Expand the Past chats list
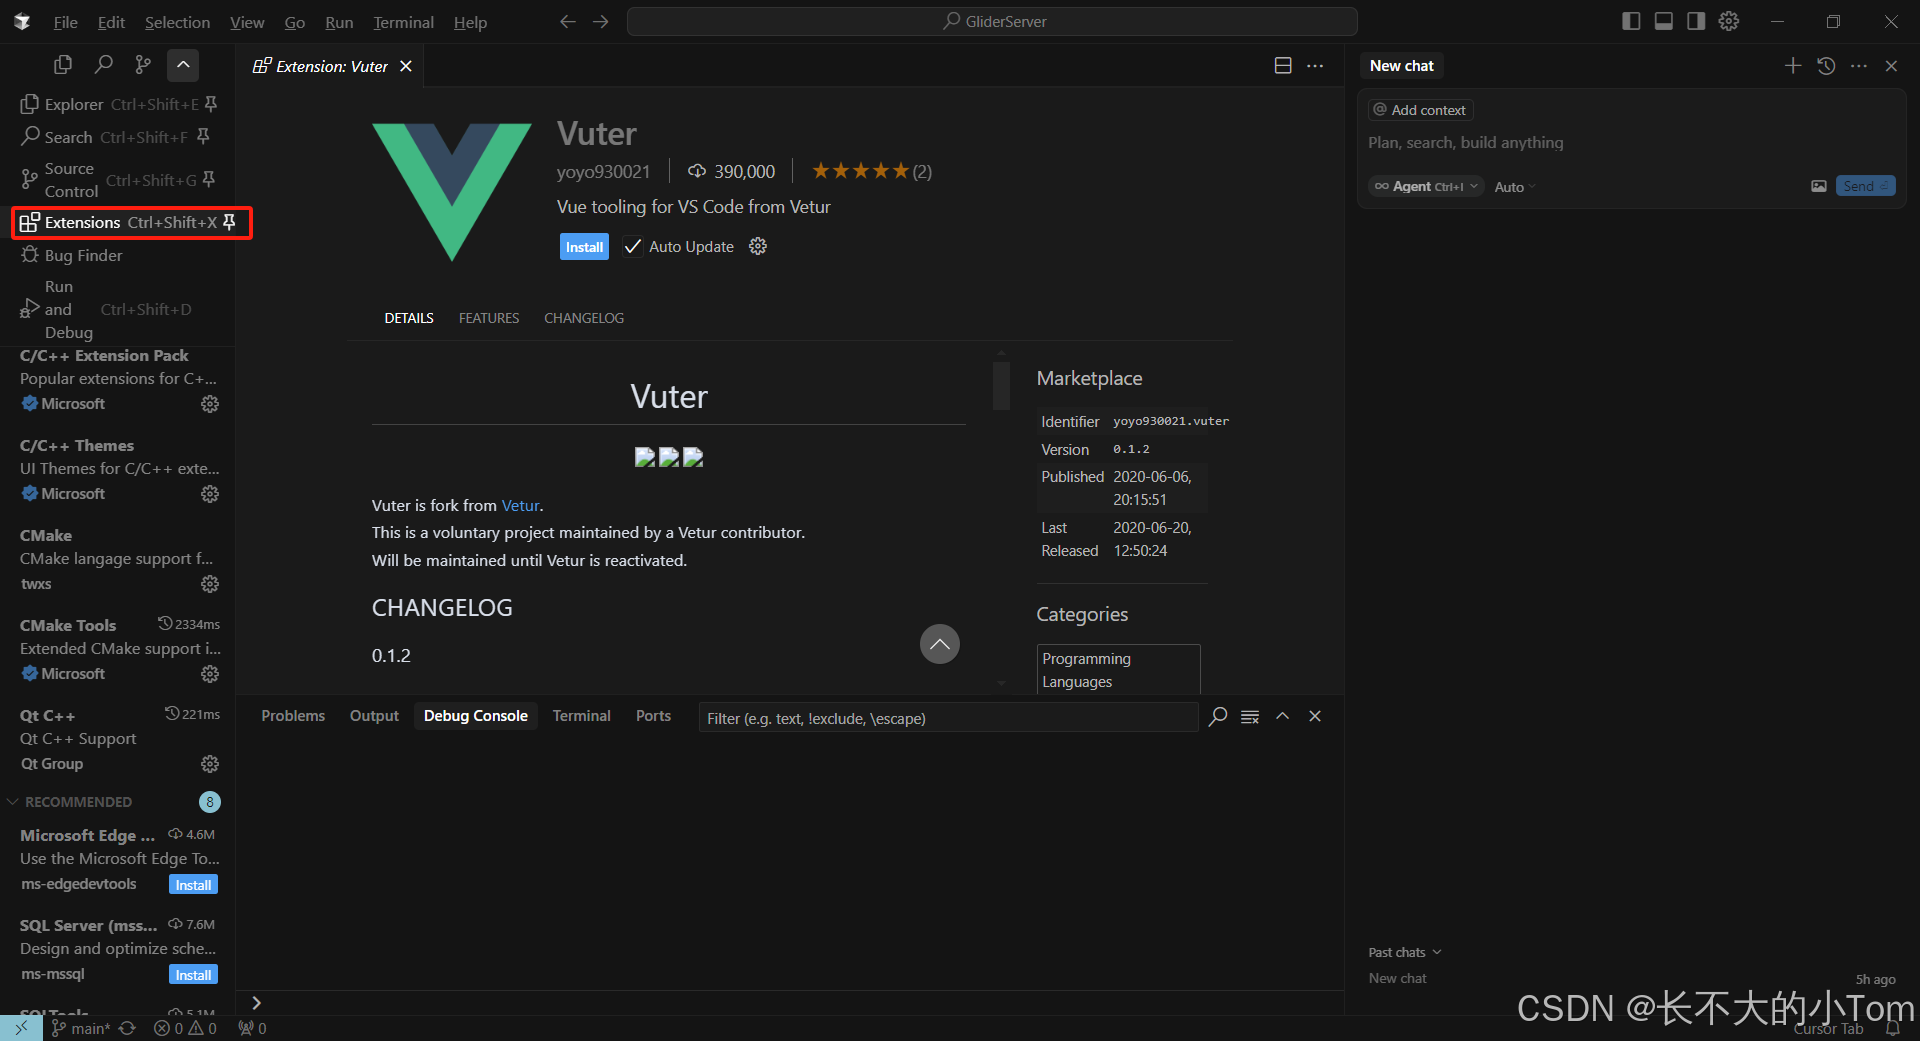 click(x=1403, y=952)
